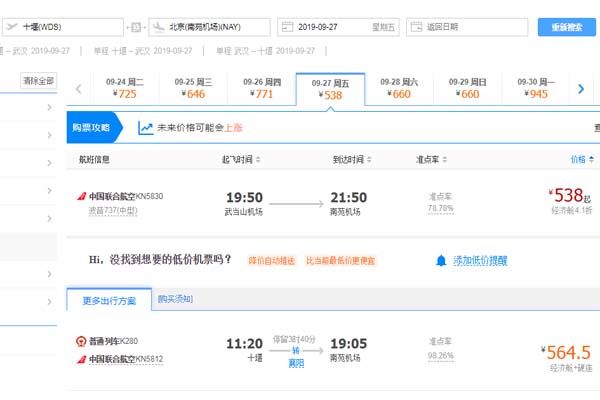Open search history 武汉–十堰 2019-09-27
600x400 pixels.
coord(266,51)
